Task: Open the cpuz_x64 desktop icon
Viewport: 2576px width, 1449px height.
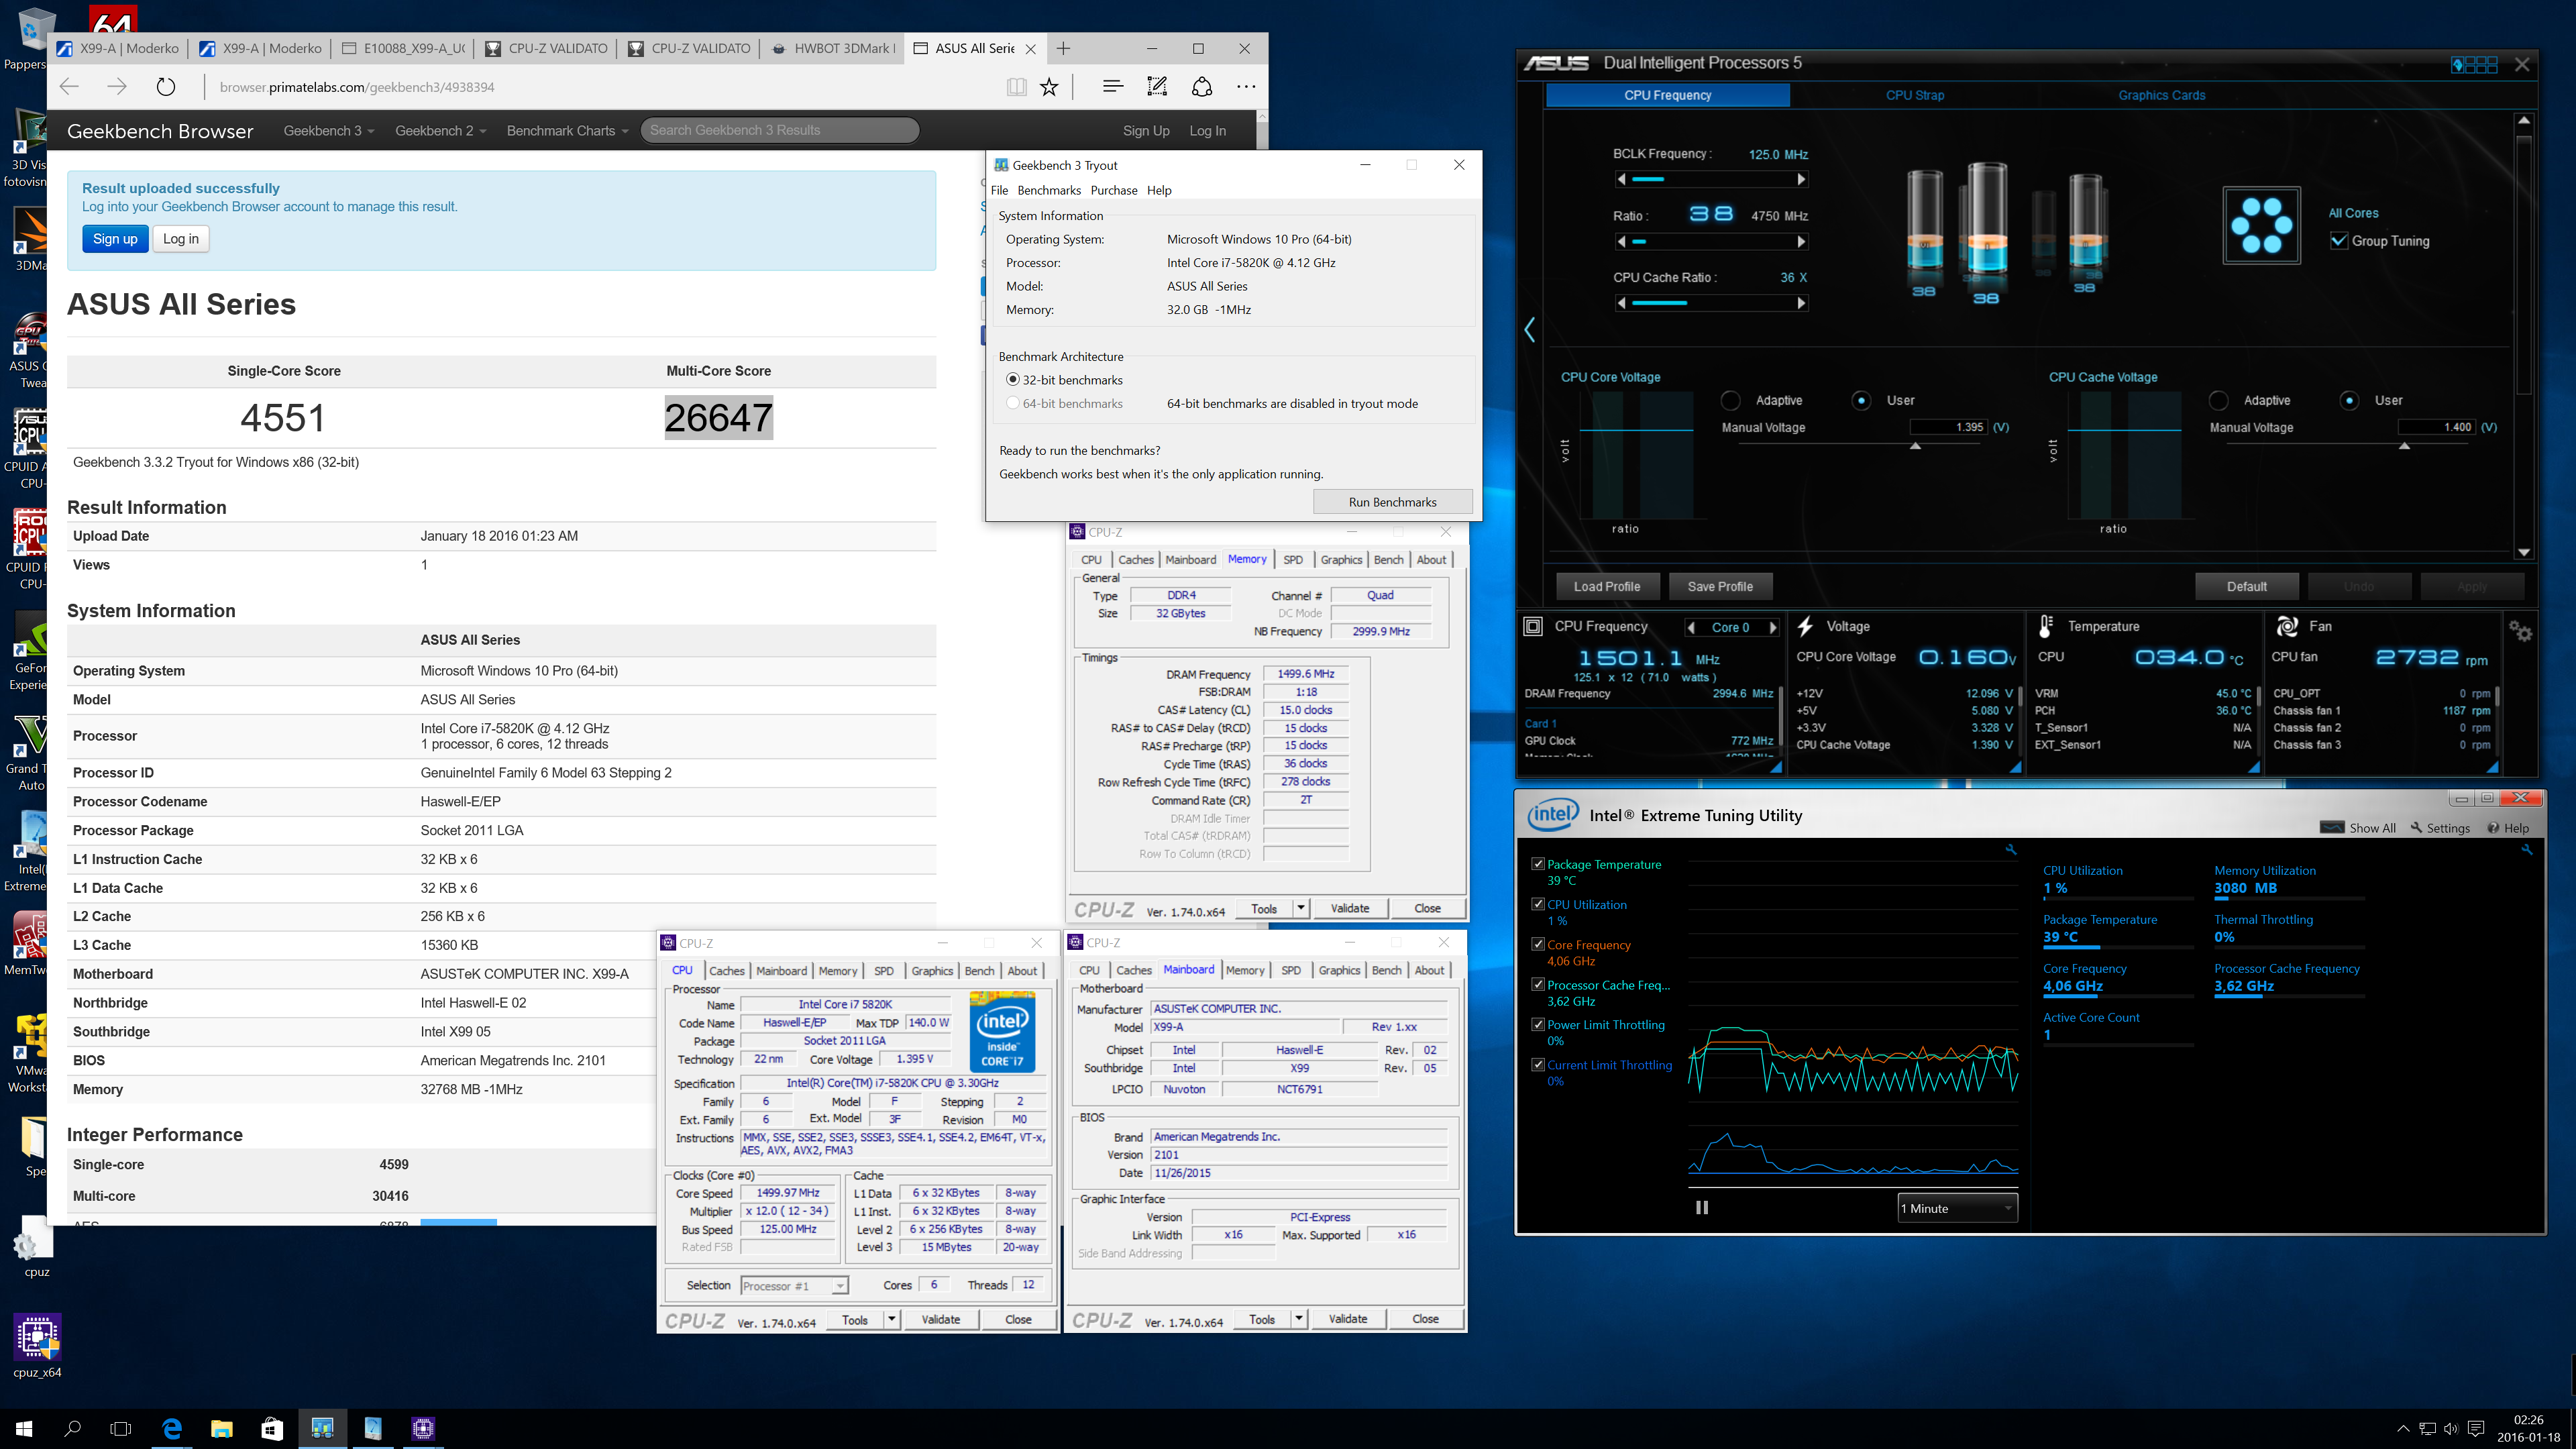Action: [37, 1346]
